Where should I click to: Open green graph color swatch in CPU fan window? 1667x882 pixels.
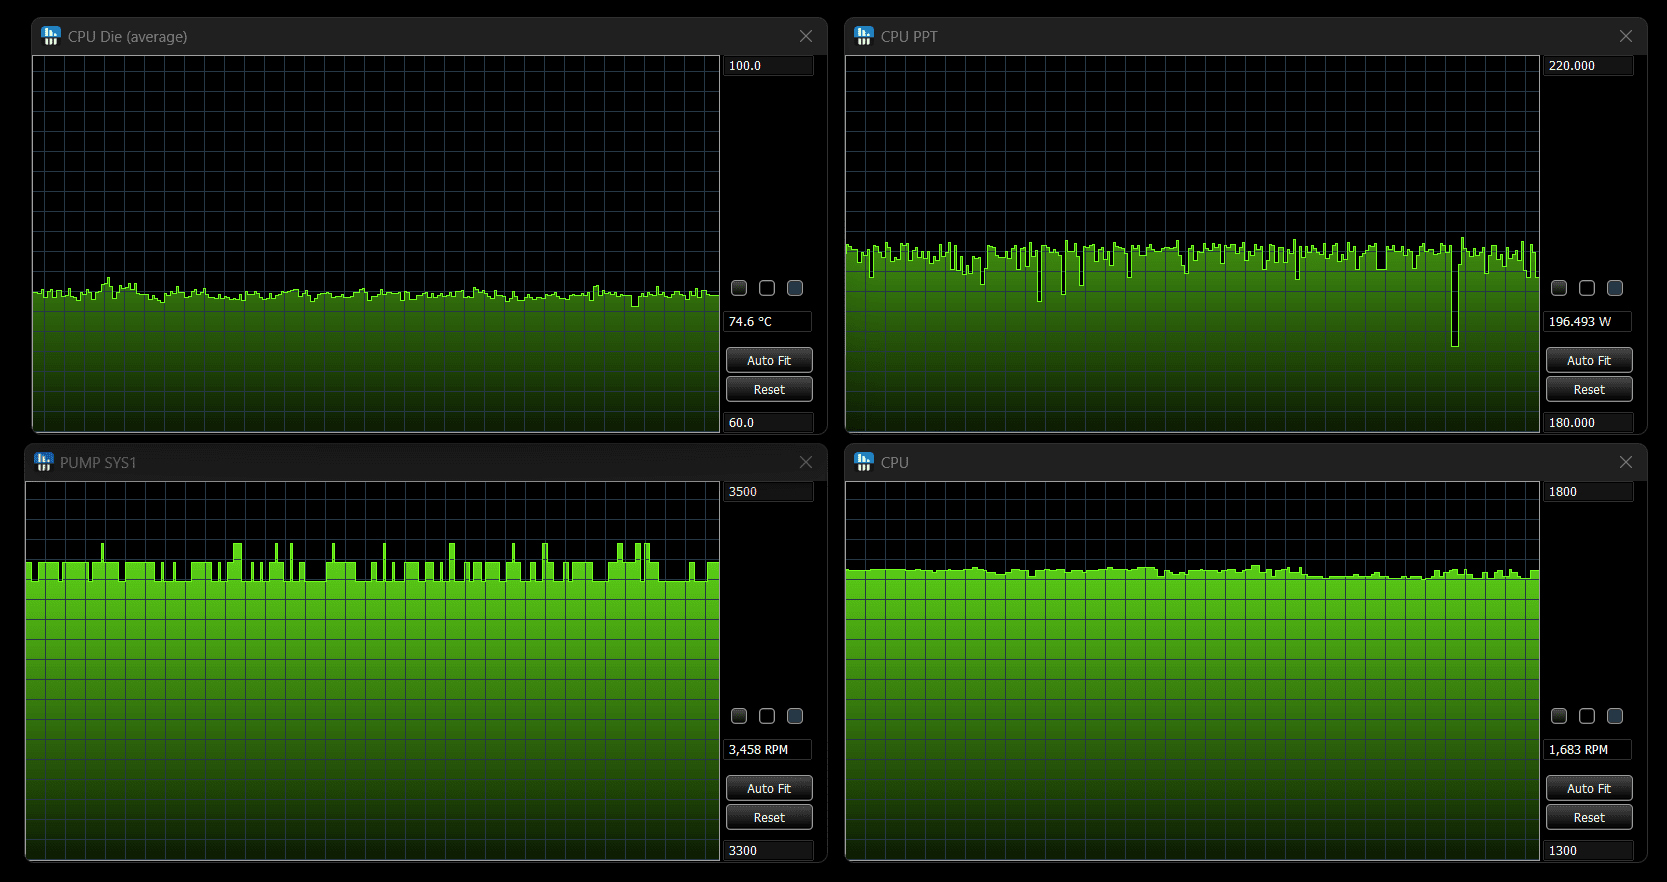click(x=1559, y=716)
